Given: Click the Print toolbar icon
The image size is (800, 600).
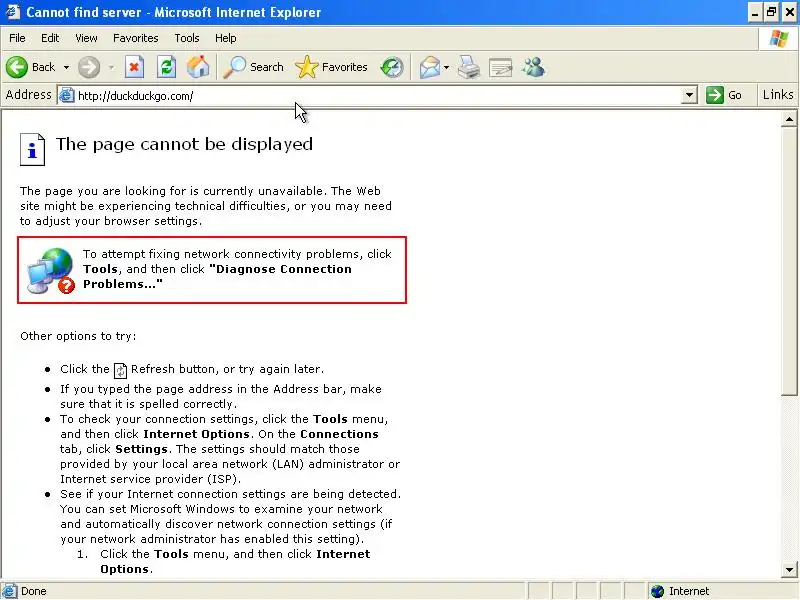Looking at the screenshot, I should point(468,67).
